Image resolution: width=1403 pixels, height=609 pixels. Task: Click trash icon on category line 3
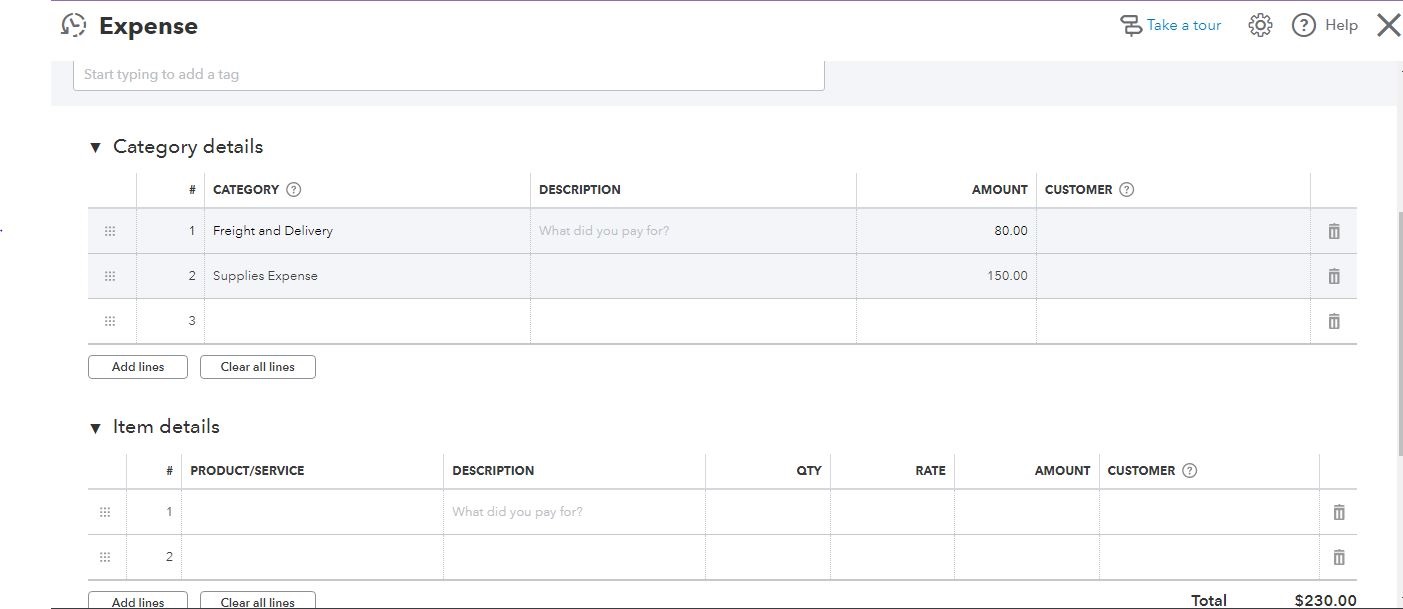[x=1333, y=321]
